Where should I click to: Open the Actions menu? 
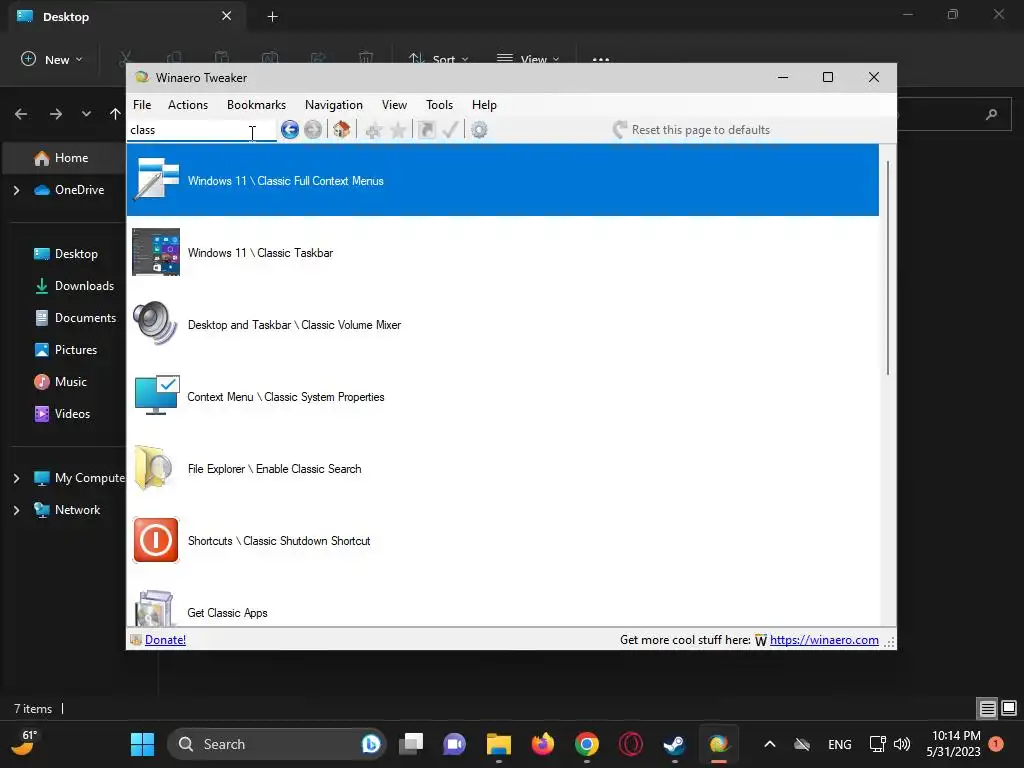[x=188, y=105]
